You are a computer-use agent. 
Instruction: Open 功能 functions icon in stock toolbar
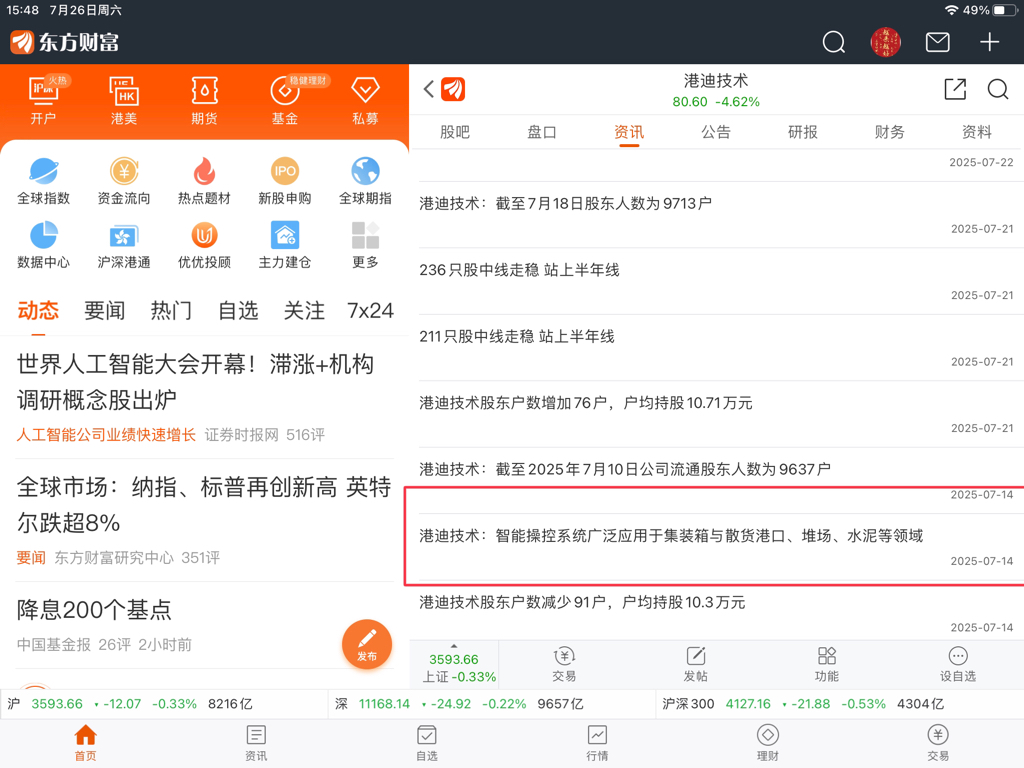pos(827,664)
